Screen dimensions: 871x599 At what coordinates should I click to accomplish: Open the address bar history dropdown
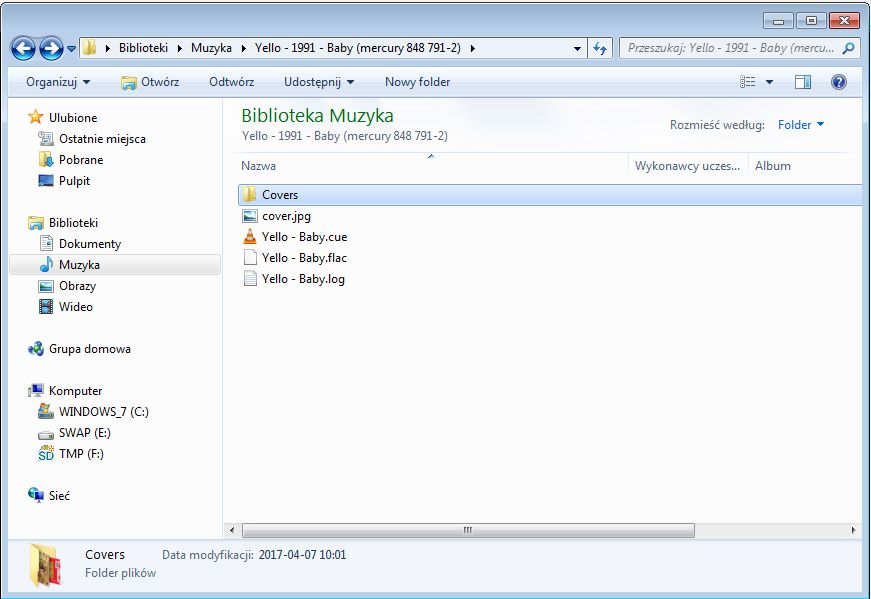tap(577, 48)
